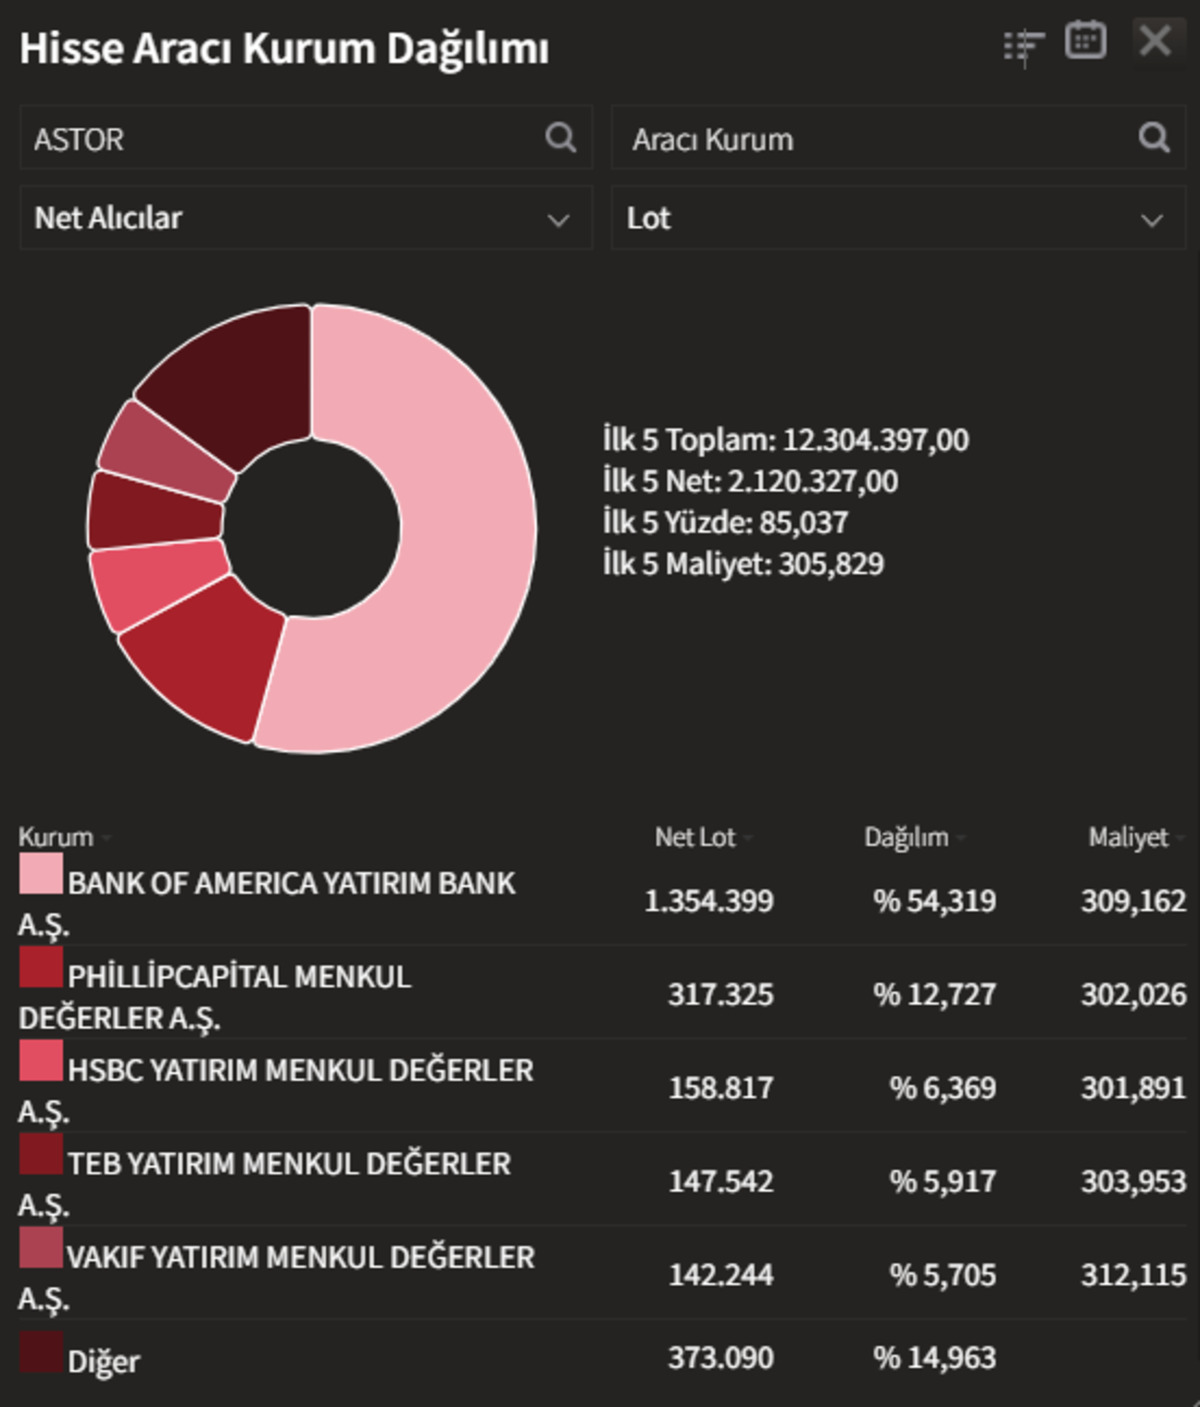Click net lot value 1.354.399

pos(709,901)
